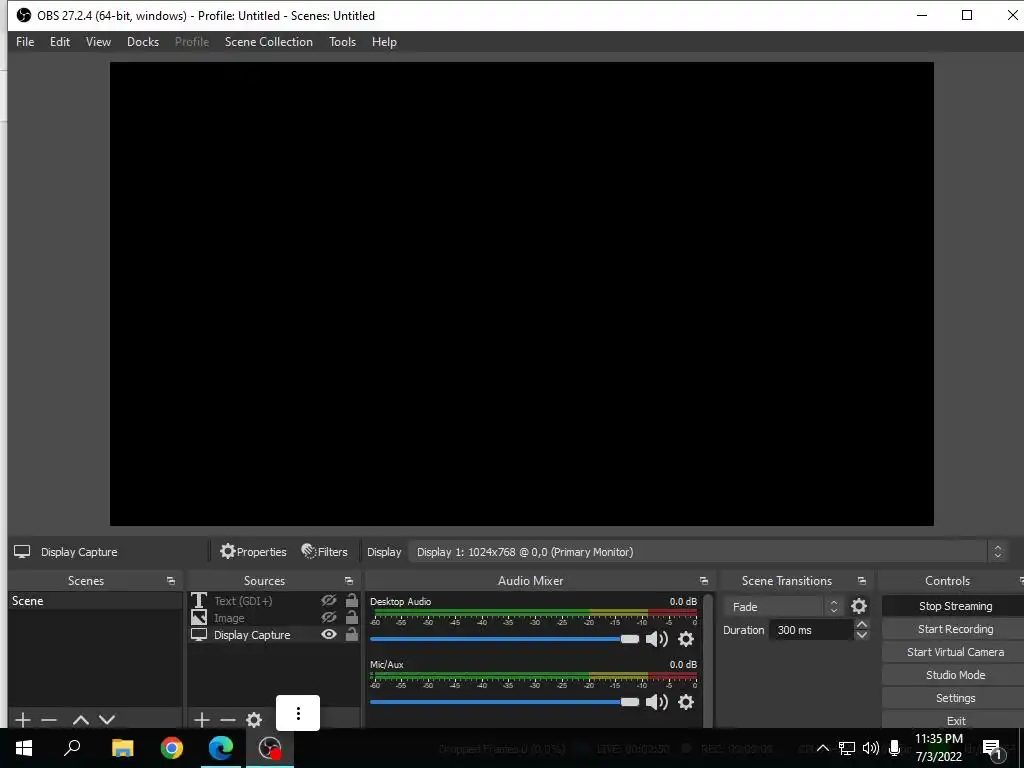Toggle visibility of Image source
The width and height of the screenshot is (1024, 768).
point(329,617)
